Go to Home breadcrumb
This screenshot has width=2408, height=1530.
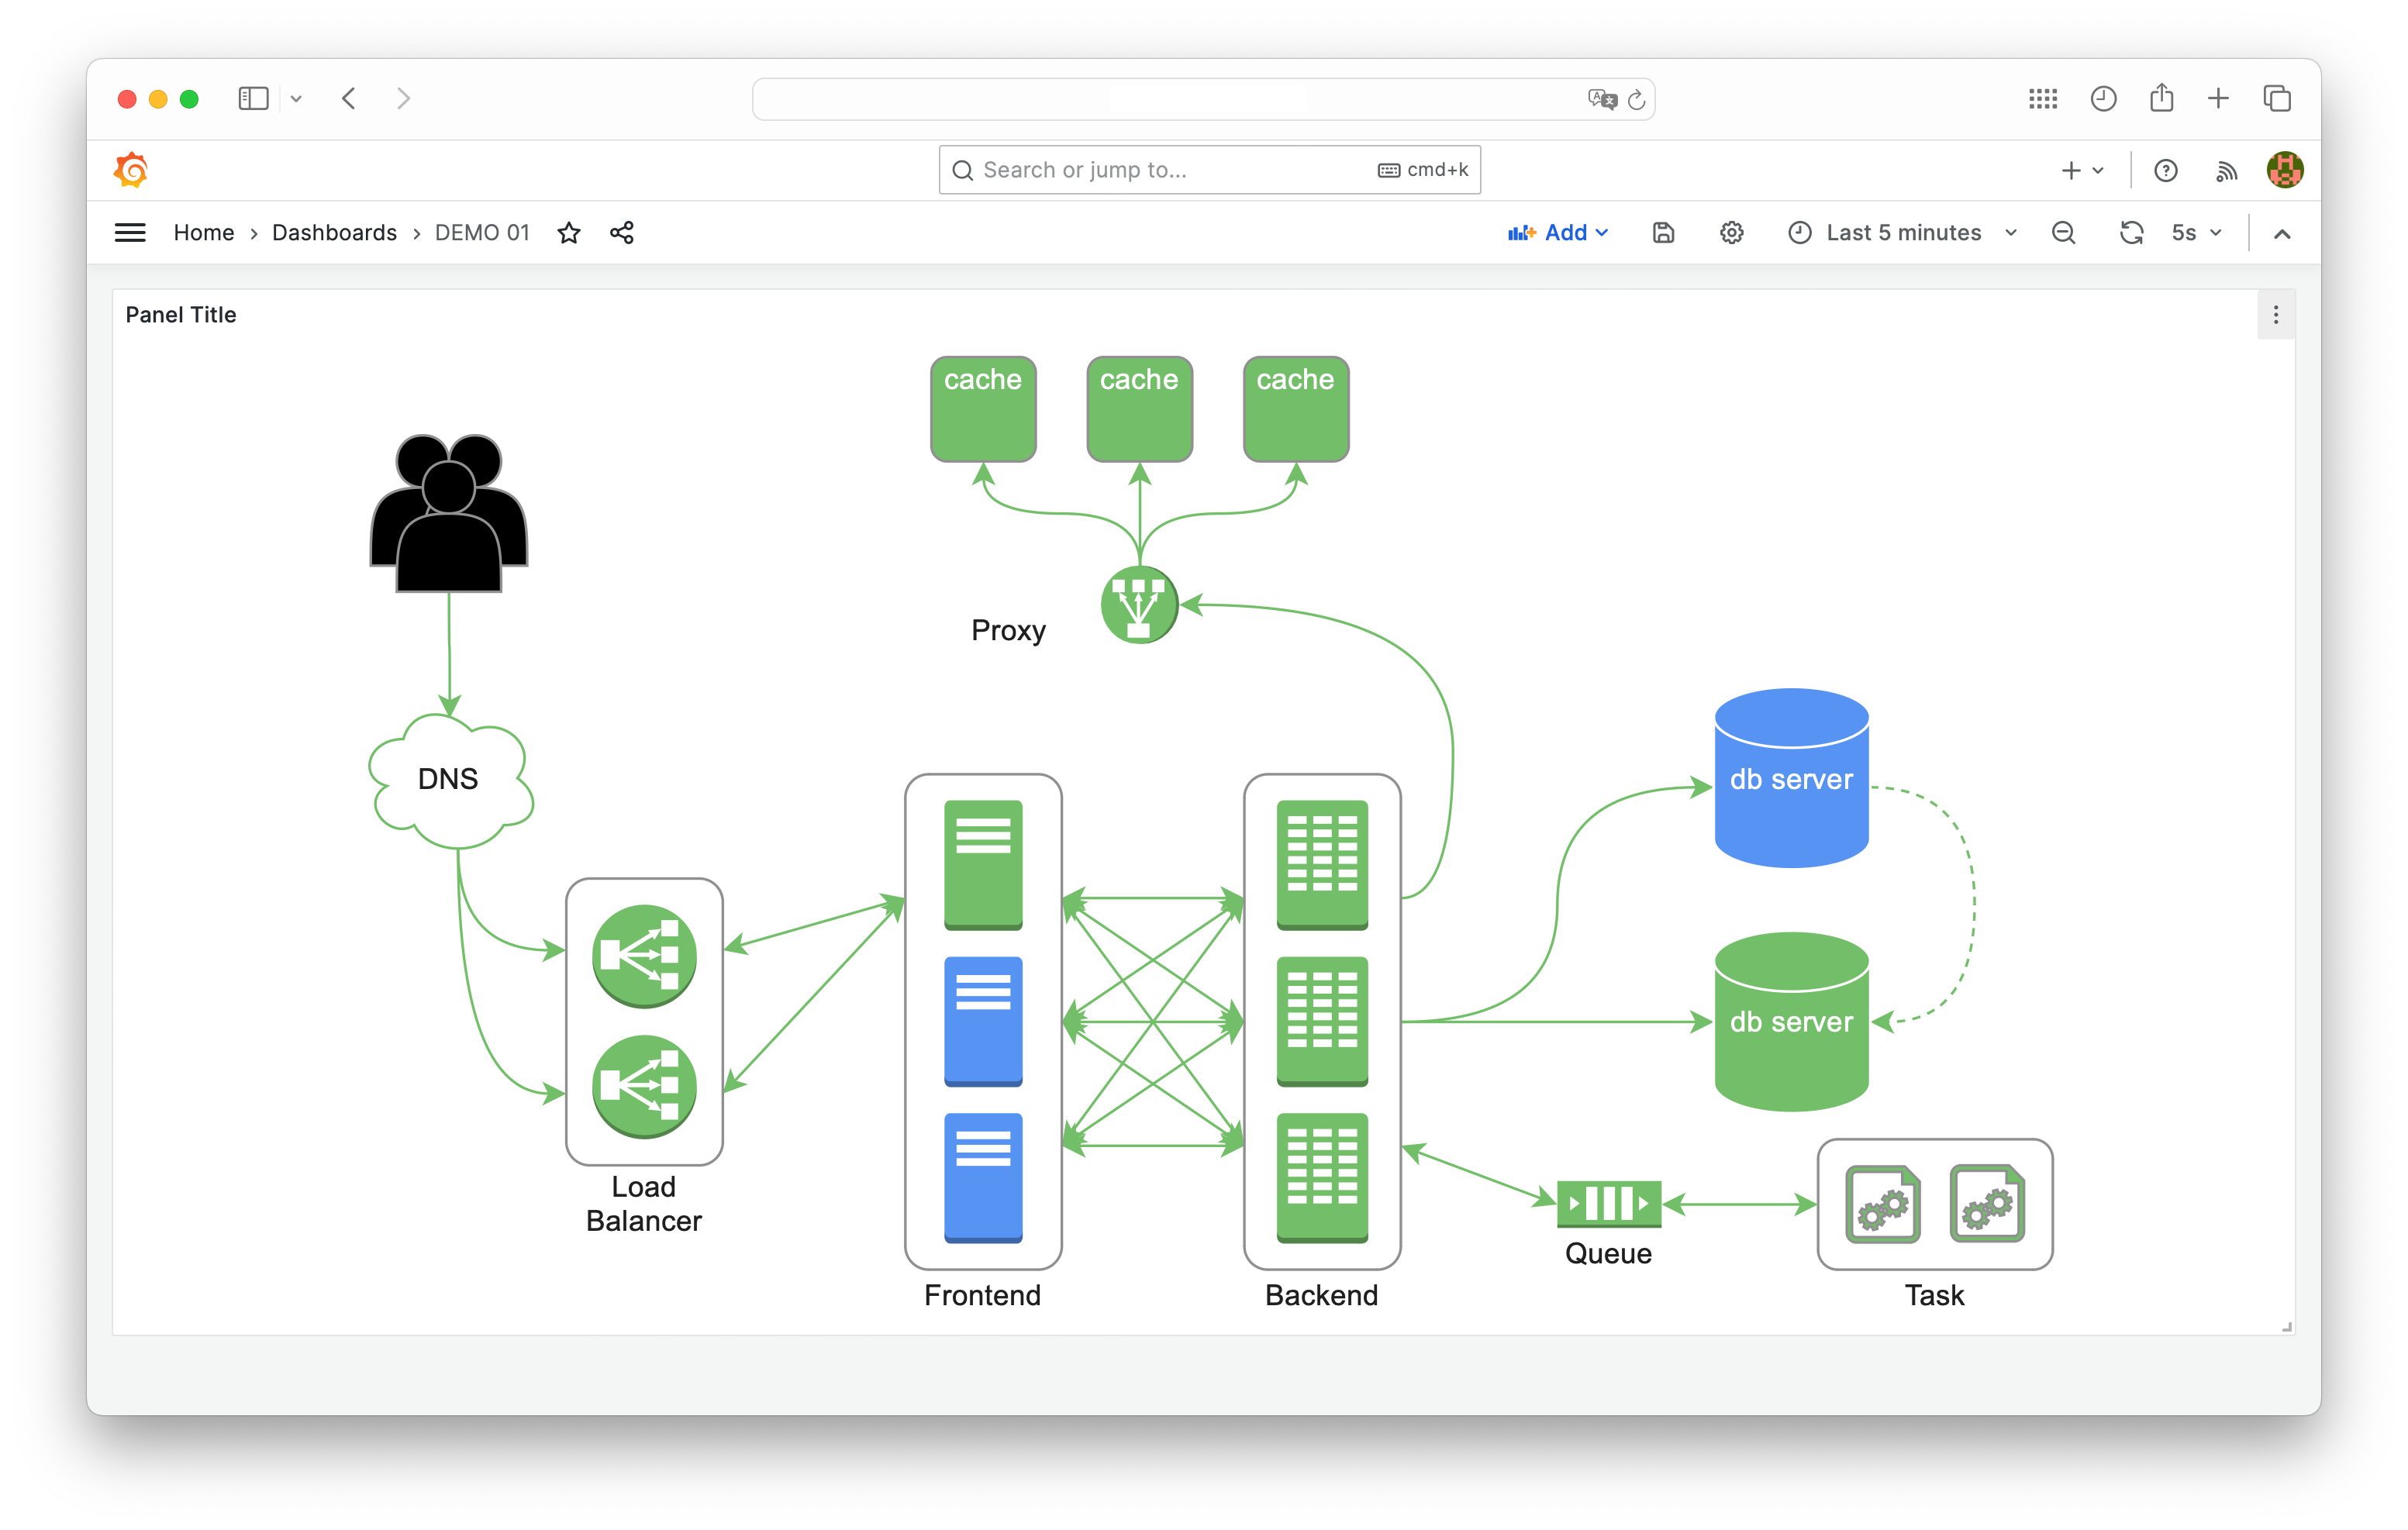pyautogui.click(x=204, y=233)
